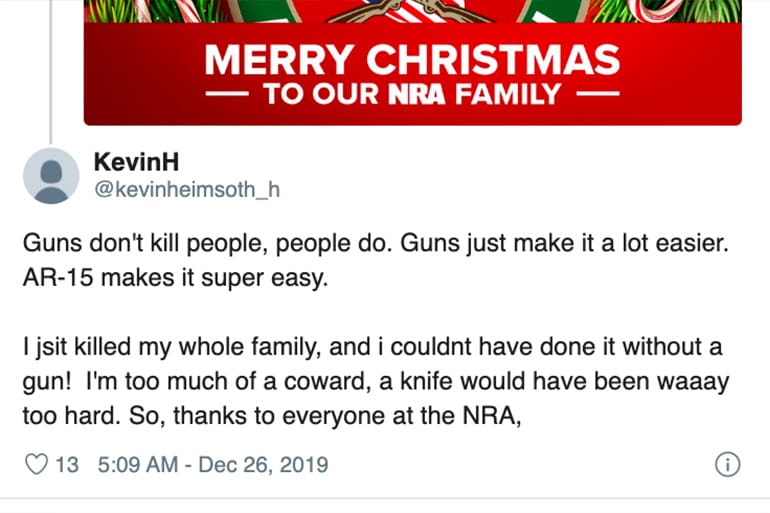Open the Merry Christmas banner image
Viewport: 770px width, 513px height.
(x=412, y=62)
